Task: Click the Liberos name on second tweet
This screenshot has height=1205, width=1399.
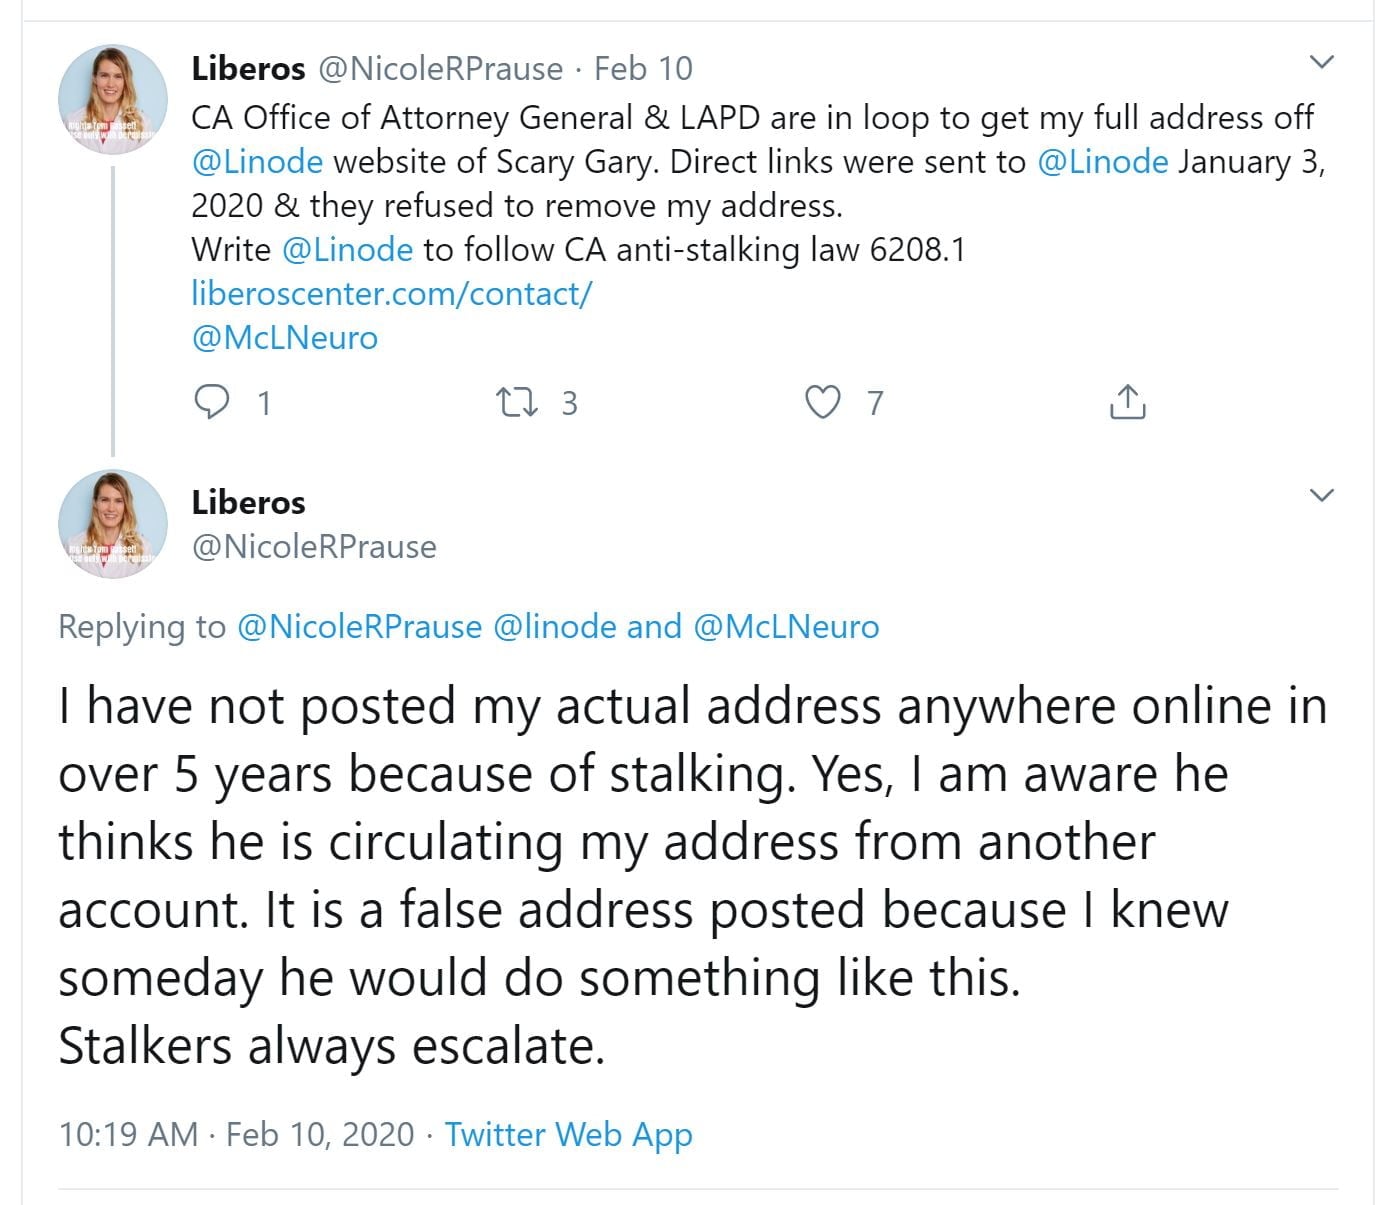Action: pos(248,502)
